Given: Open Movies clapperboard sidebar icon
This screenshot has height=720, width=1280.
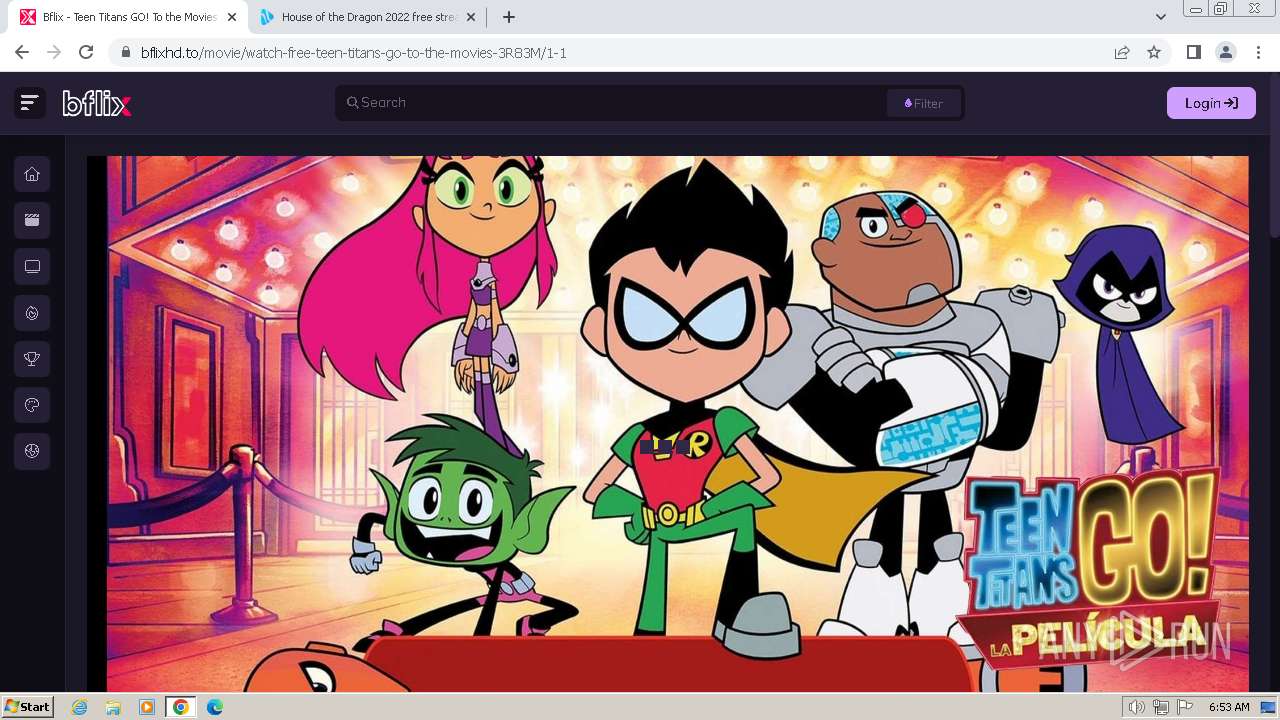Looking at the screenshot, I should tap(32, 220).
